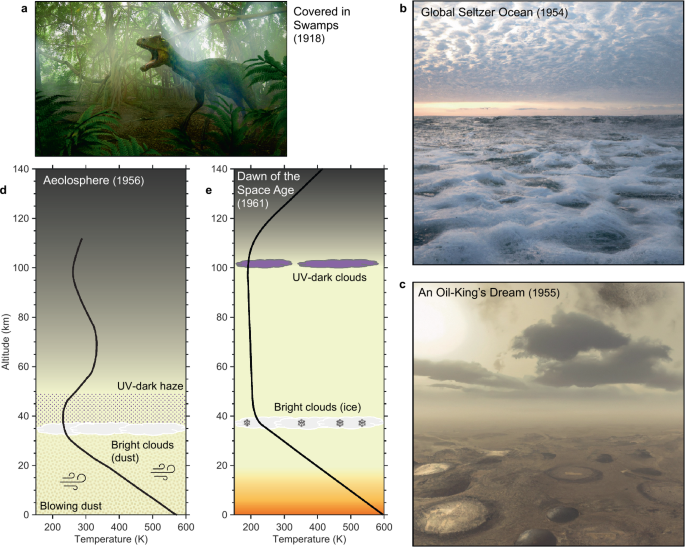
Task: Click the 'Covered in Swamps (1918)' caption
Action: (x=322, y=25)
